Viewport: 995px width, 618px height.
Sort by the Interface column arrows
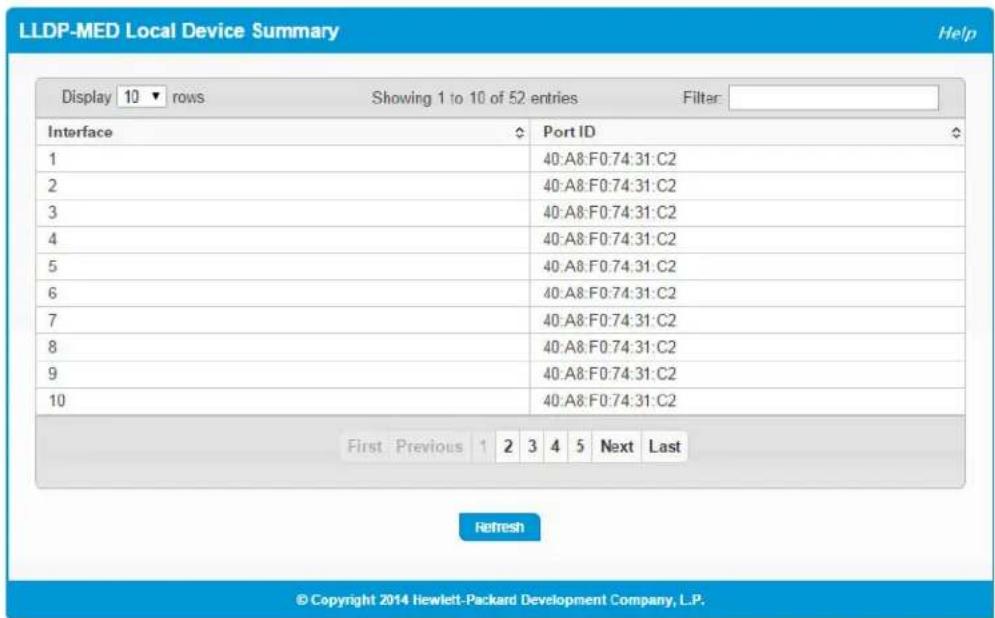click(x=519, y=133)
